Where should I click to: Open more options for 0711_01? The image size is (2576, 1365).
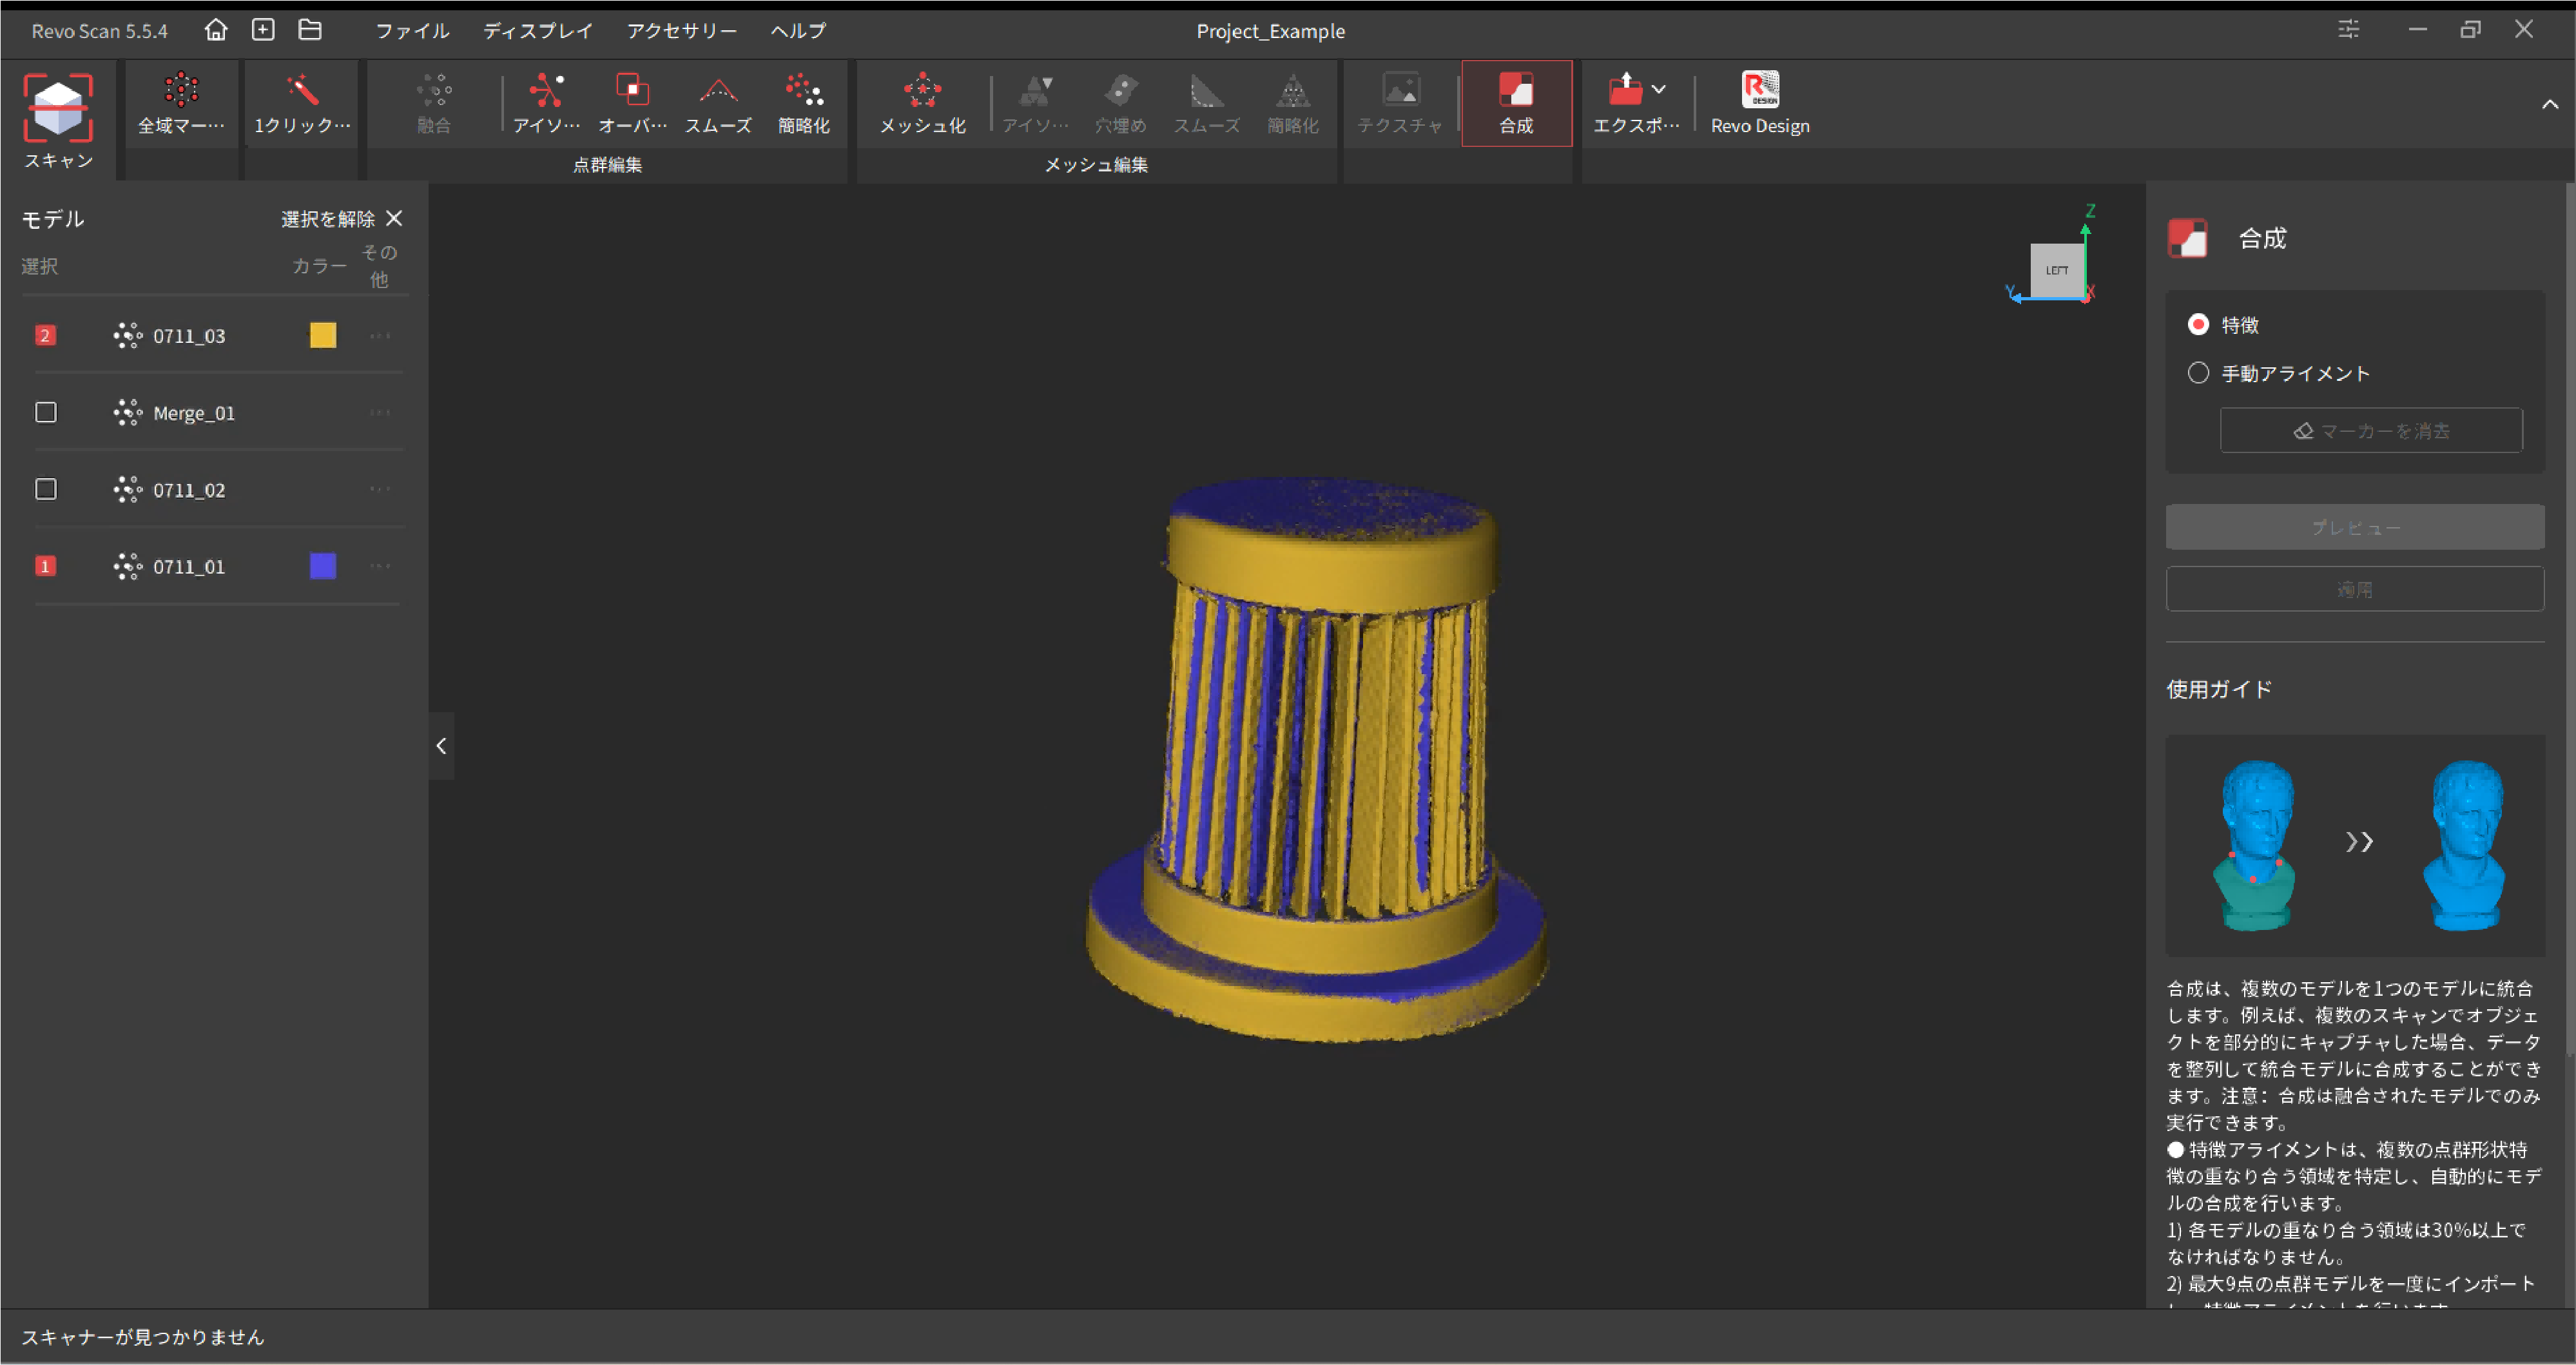click(x=380, y=567)
